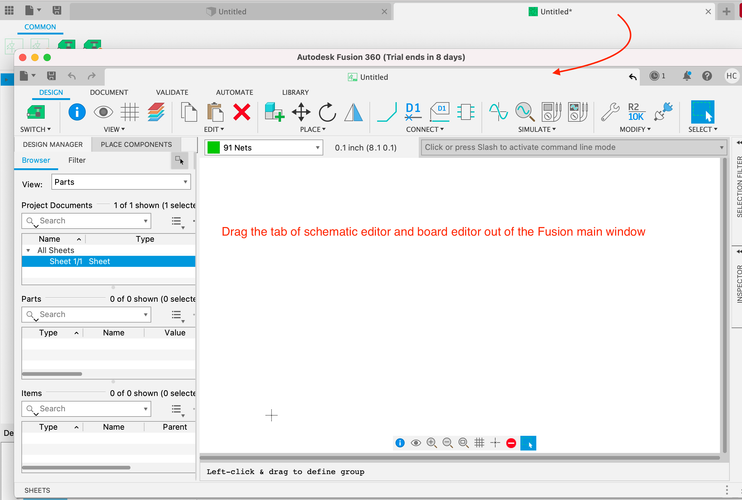The width and height of the screenshot is (742, 500).
Task: Click the Switch to PCB board icon
Action: pyautogui.click(x=35, y=112)
